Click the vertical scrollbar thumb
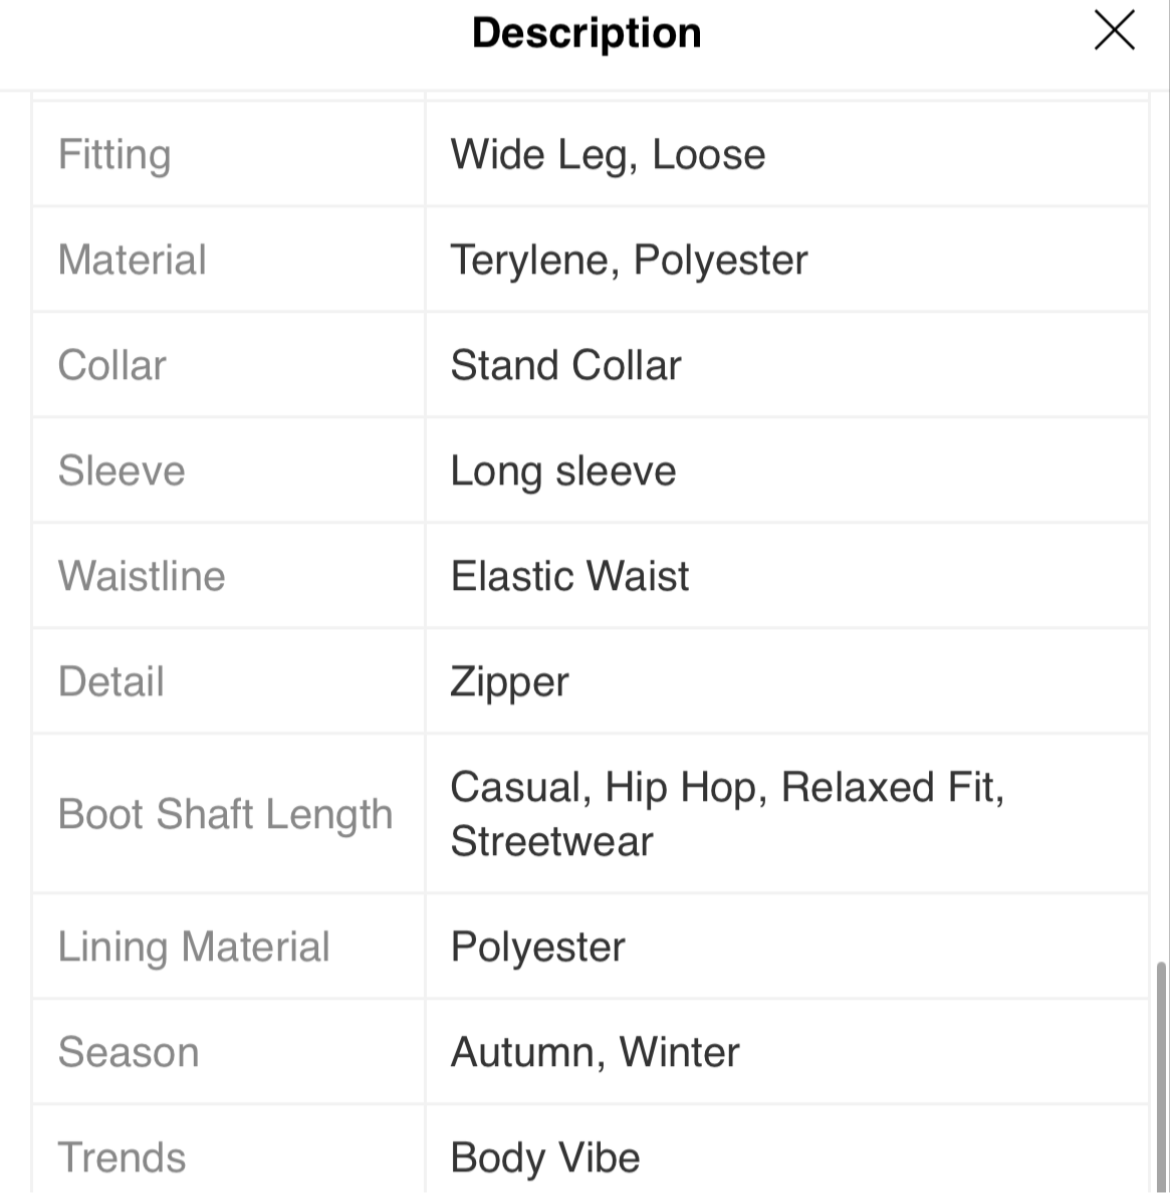 tap(1161, 1076)
